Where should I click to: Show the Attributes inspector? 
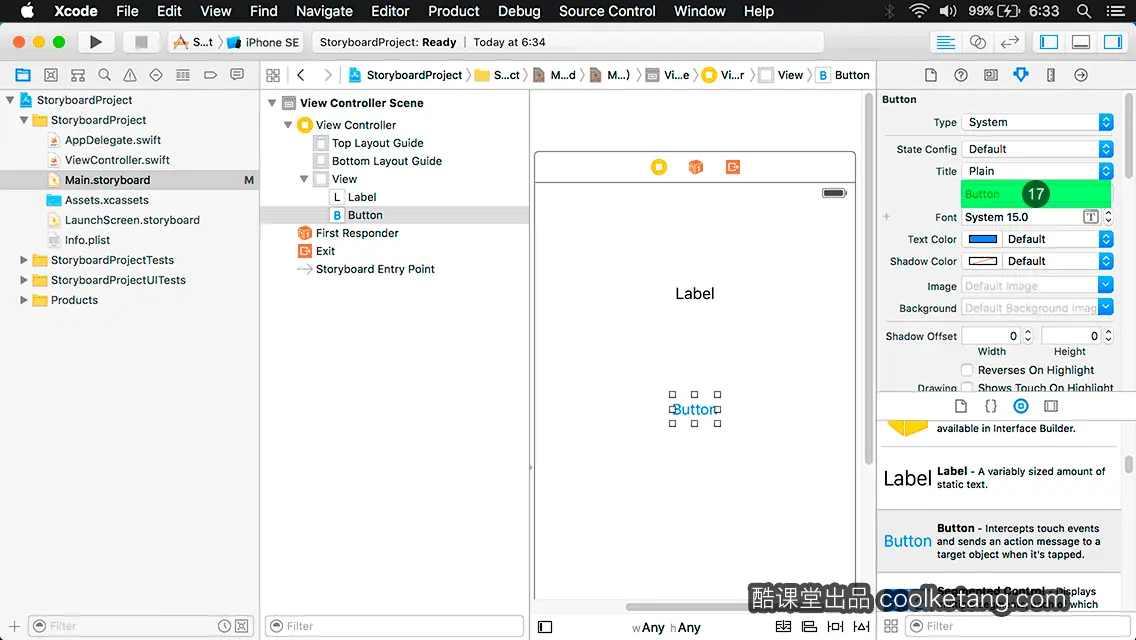pos(1021,75)
